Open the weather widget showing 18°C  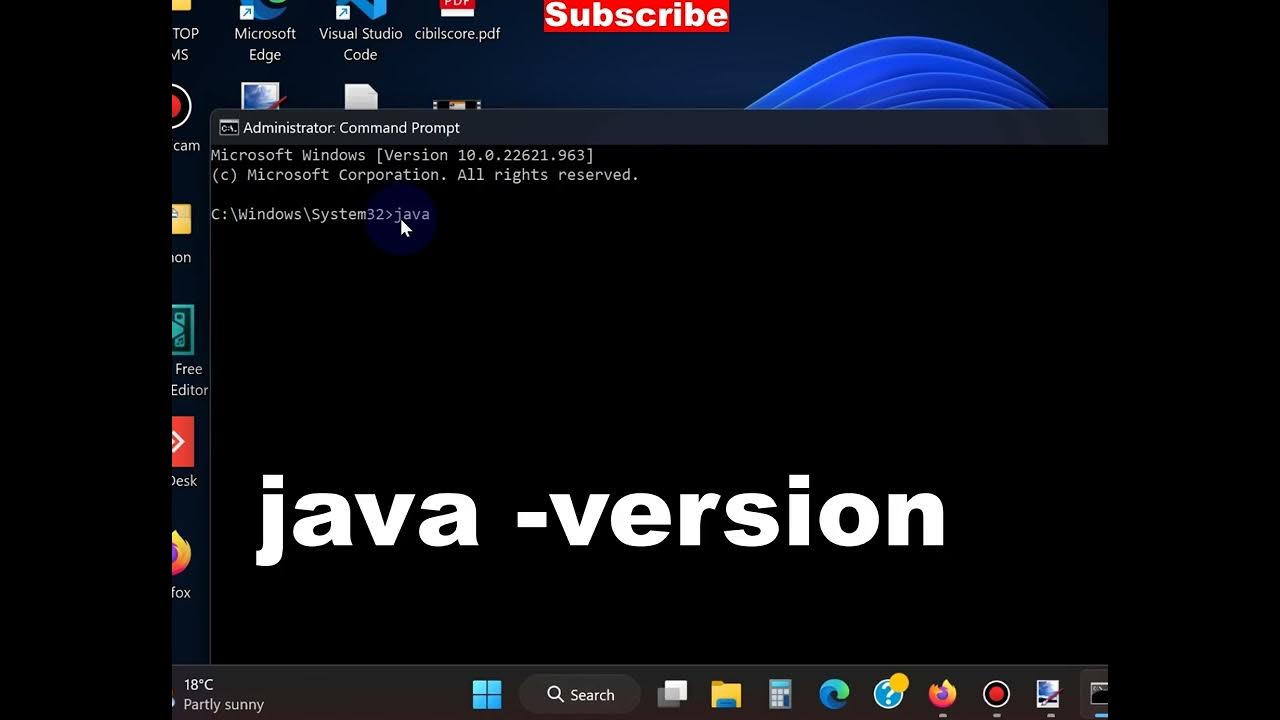[x=220, y=694]
